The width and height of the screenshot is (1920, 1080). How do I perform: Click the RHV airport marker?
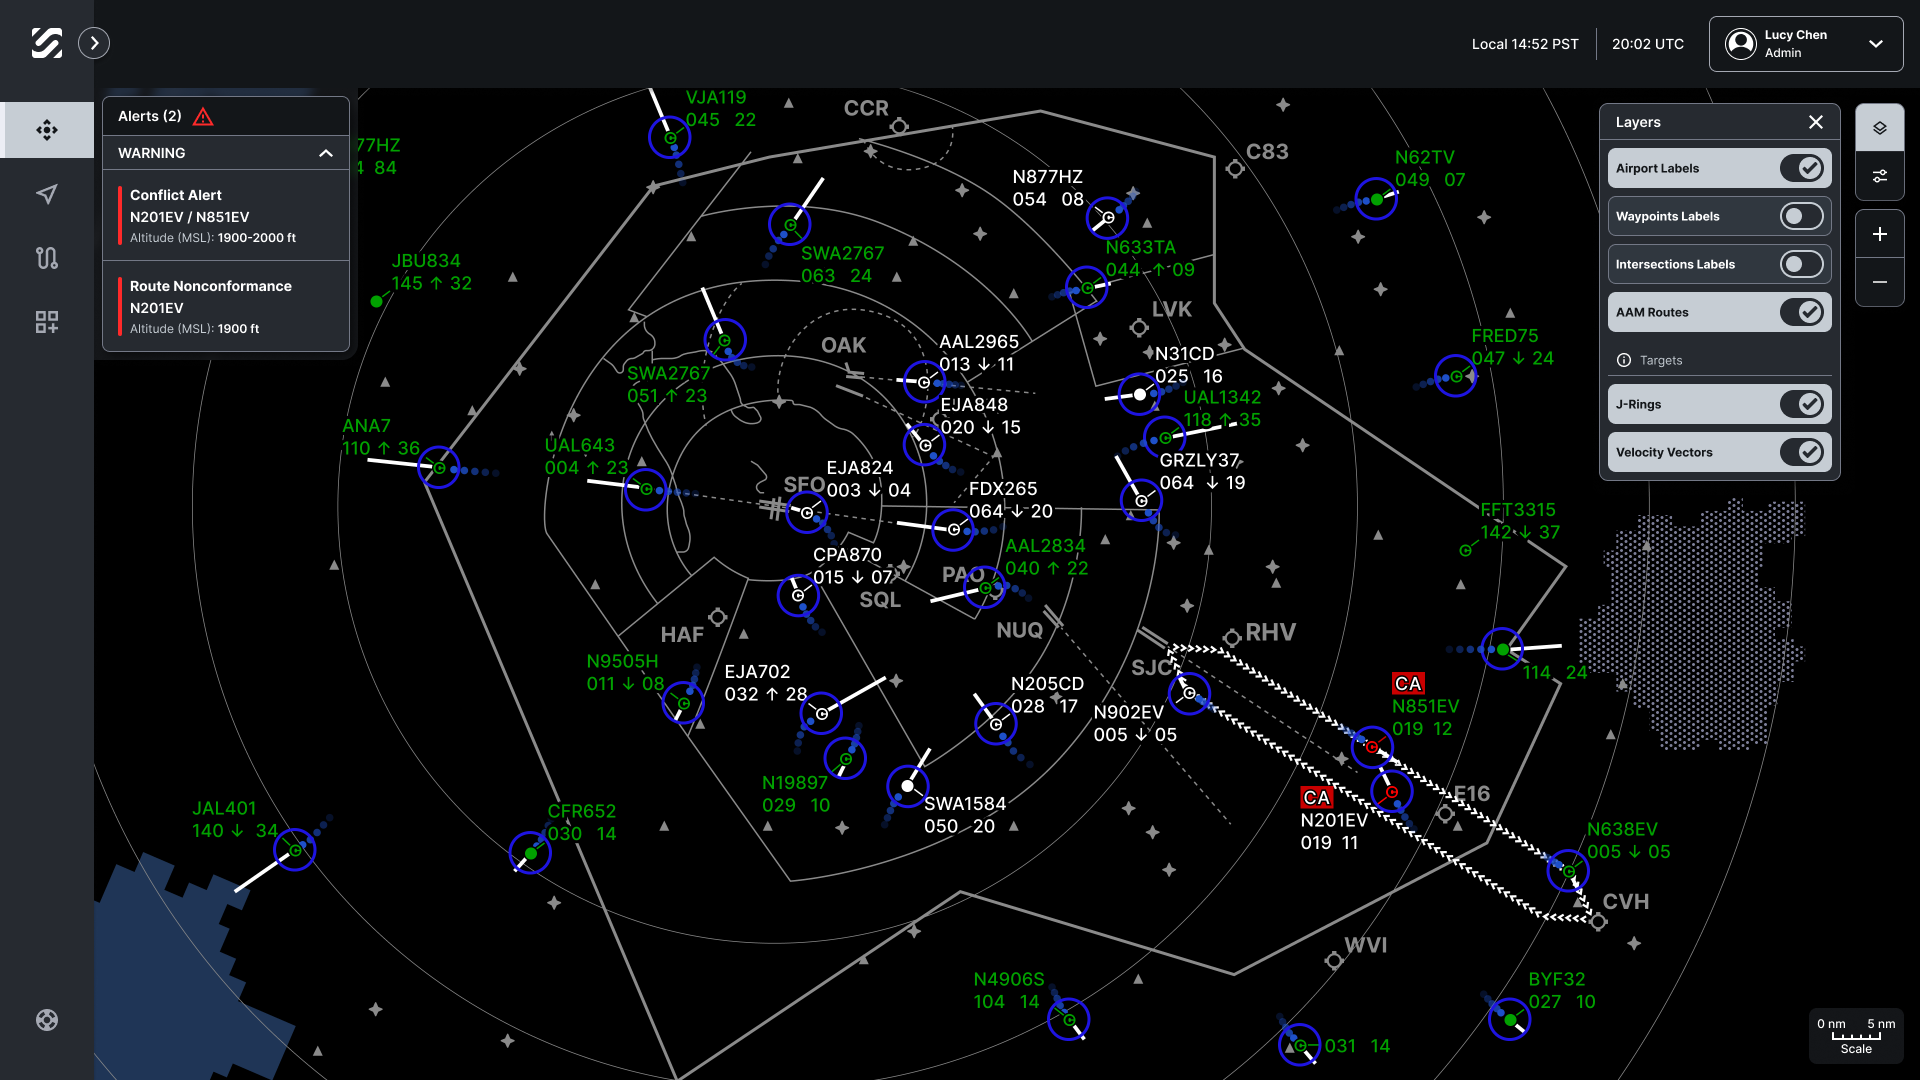1232,638
